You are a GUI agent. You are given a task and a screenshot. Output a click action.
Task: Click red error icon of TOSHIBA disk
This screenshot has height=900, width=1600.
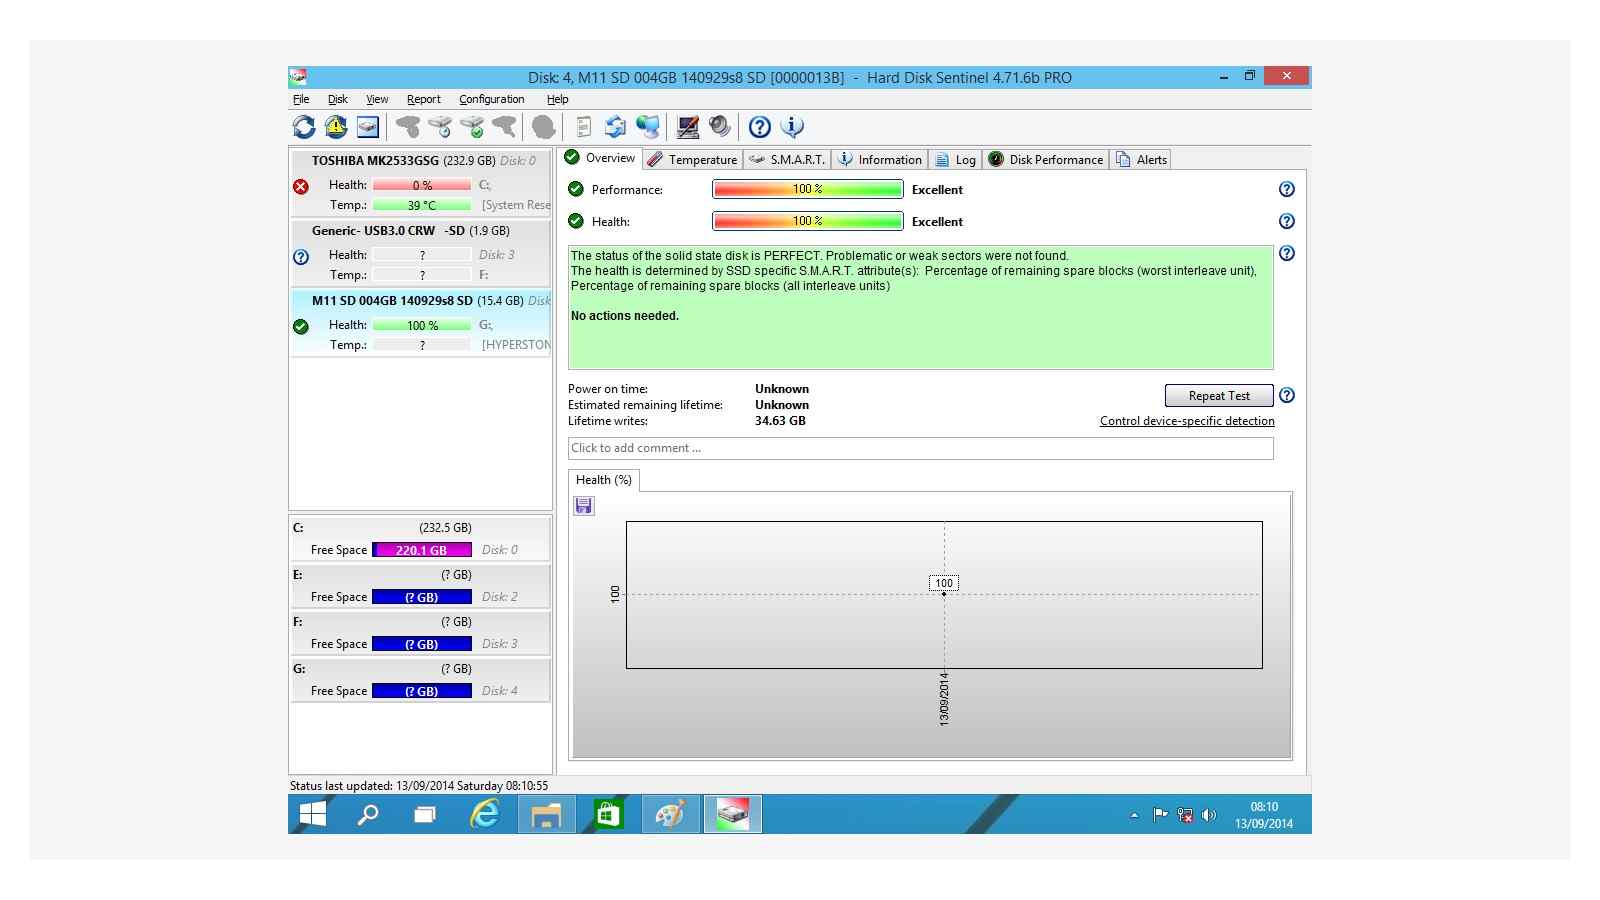301,186
